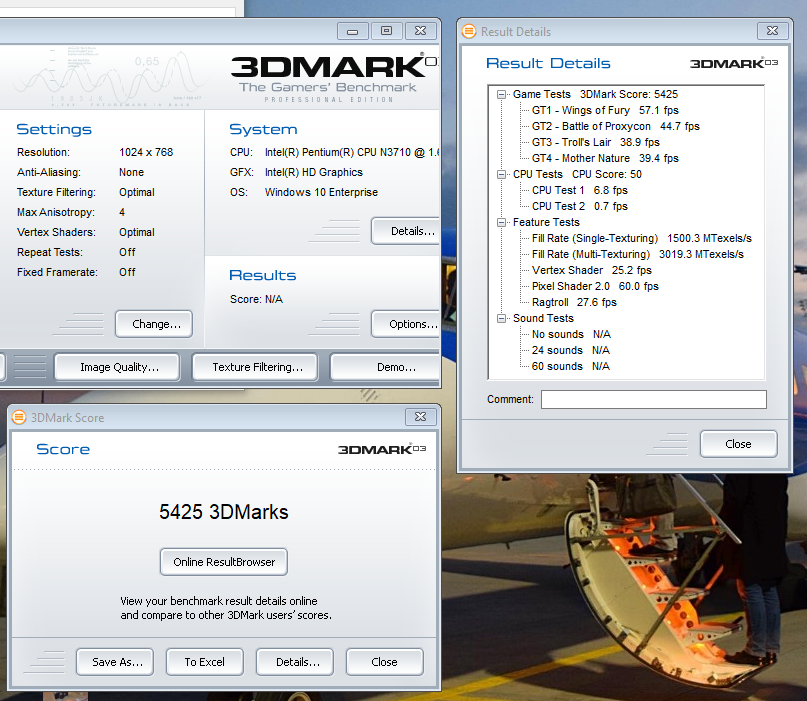Image resolution: width=807 pixels, height=701 pixels.
Task: Close 3DMark Score window via title bar X
Action: [x=420, y=417]
